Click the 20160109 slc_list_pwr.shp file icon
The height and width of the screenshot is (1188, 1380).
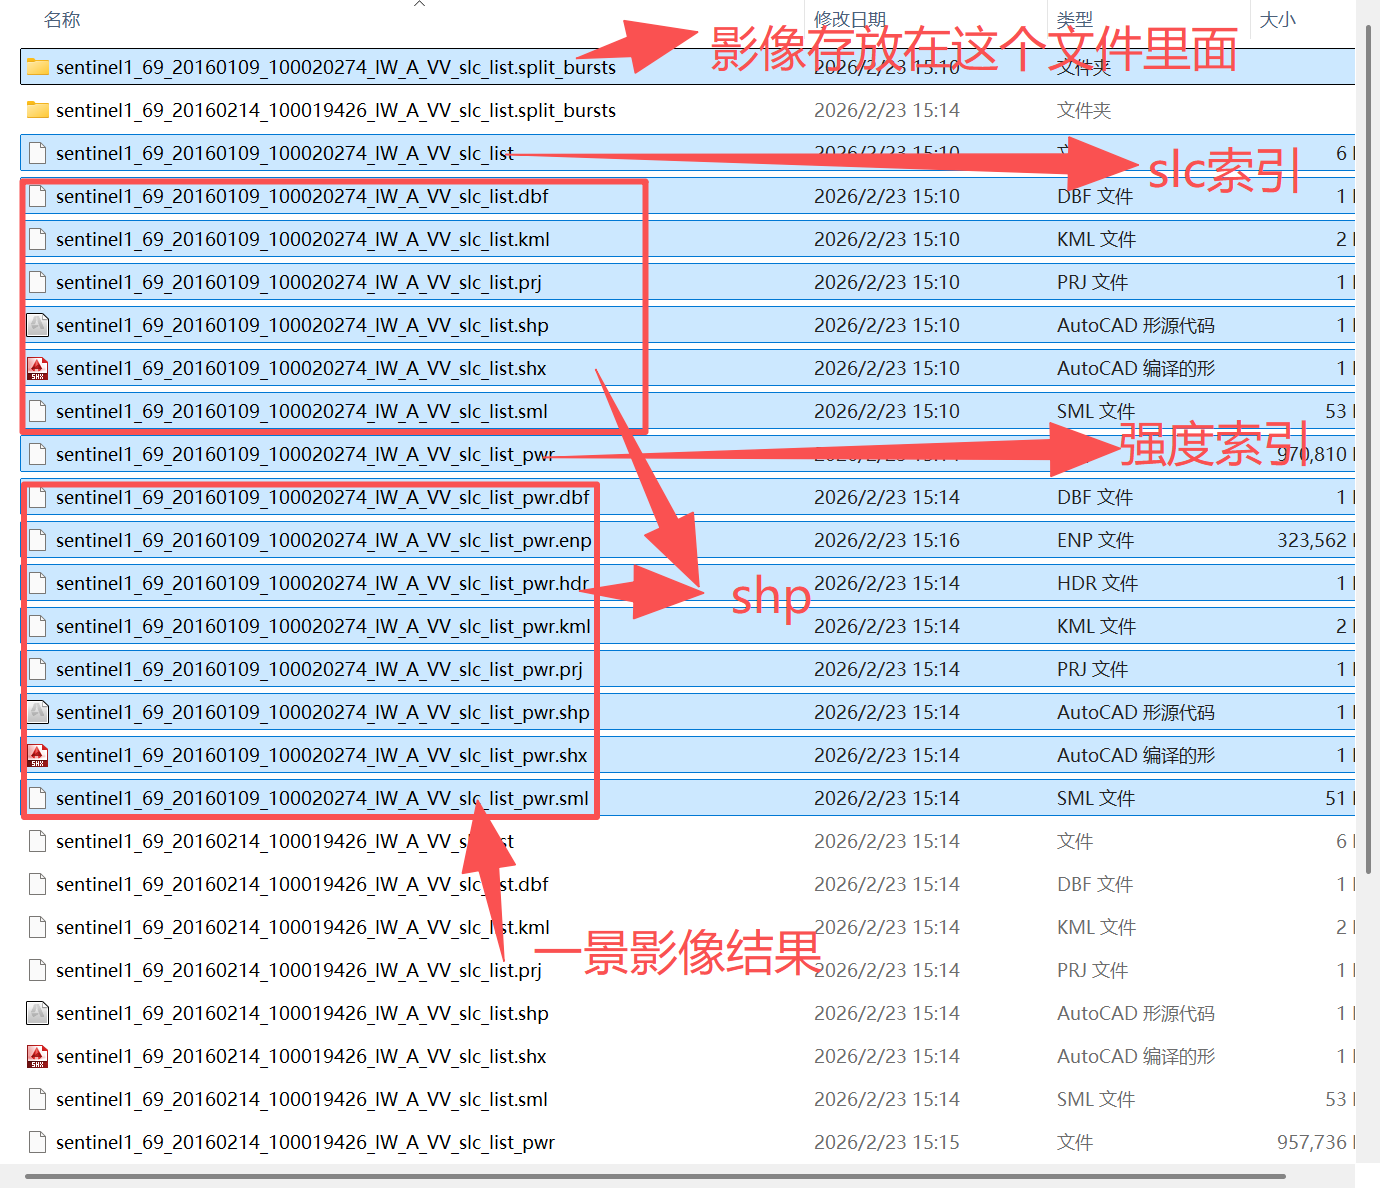click(38, 712)
